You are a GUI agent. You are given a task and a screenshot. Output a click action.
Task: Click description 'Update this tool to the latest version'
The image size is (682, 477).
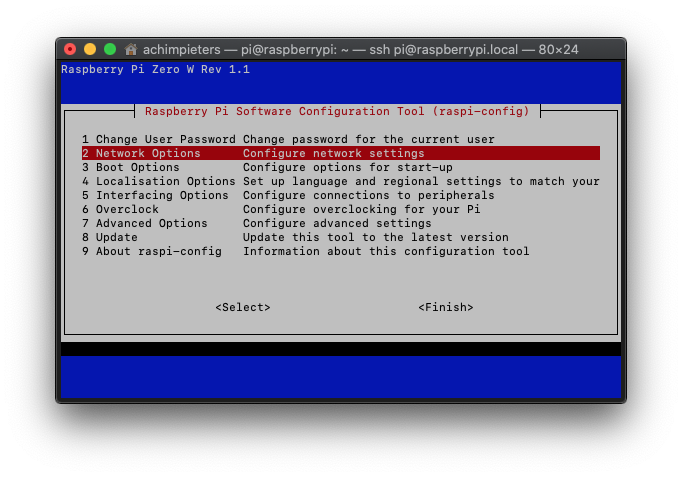[376, 237]
